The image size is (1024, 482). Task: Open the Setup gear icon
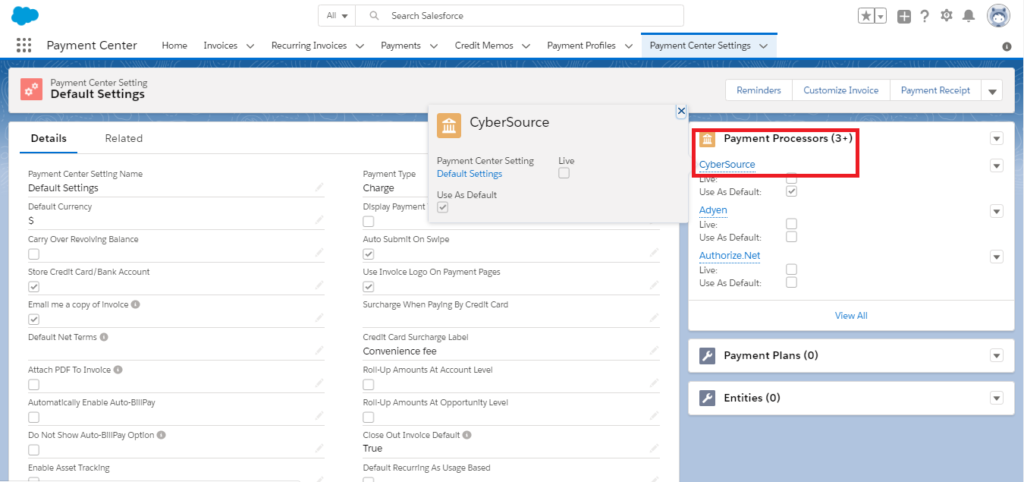point(947,16)
